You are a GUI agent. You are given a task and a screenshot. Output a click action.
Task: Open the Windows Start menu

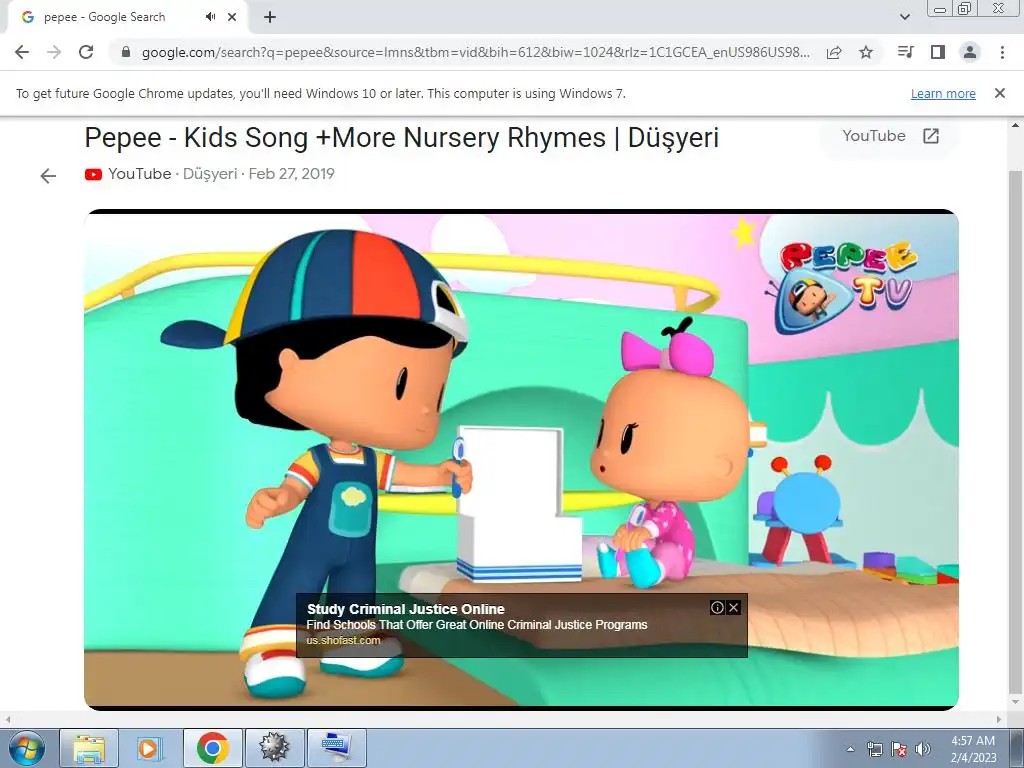point(26,748)
